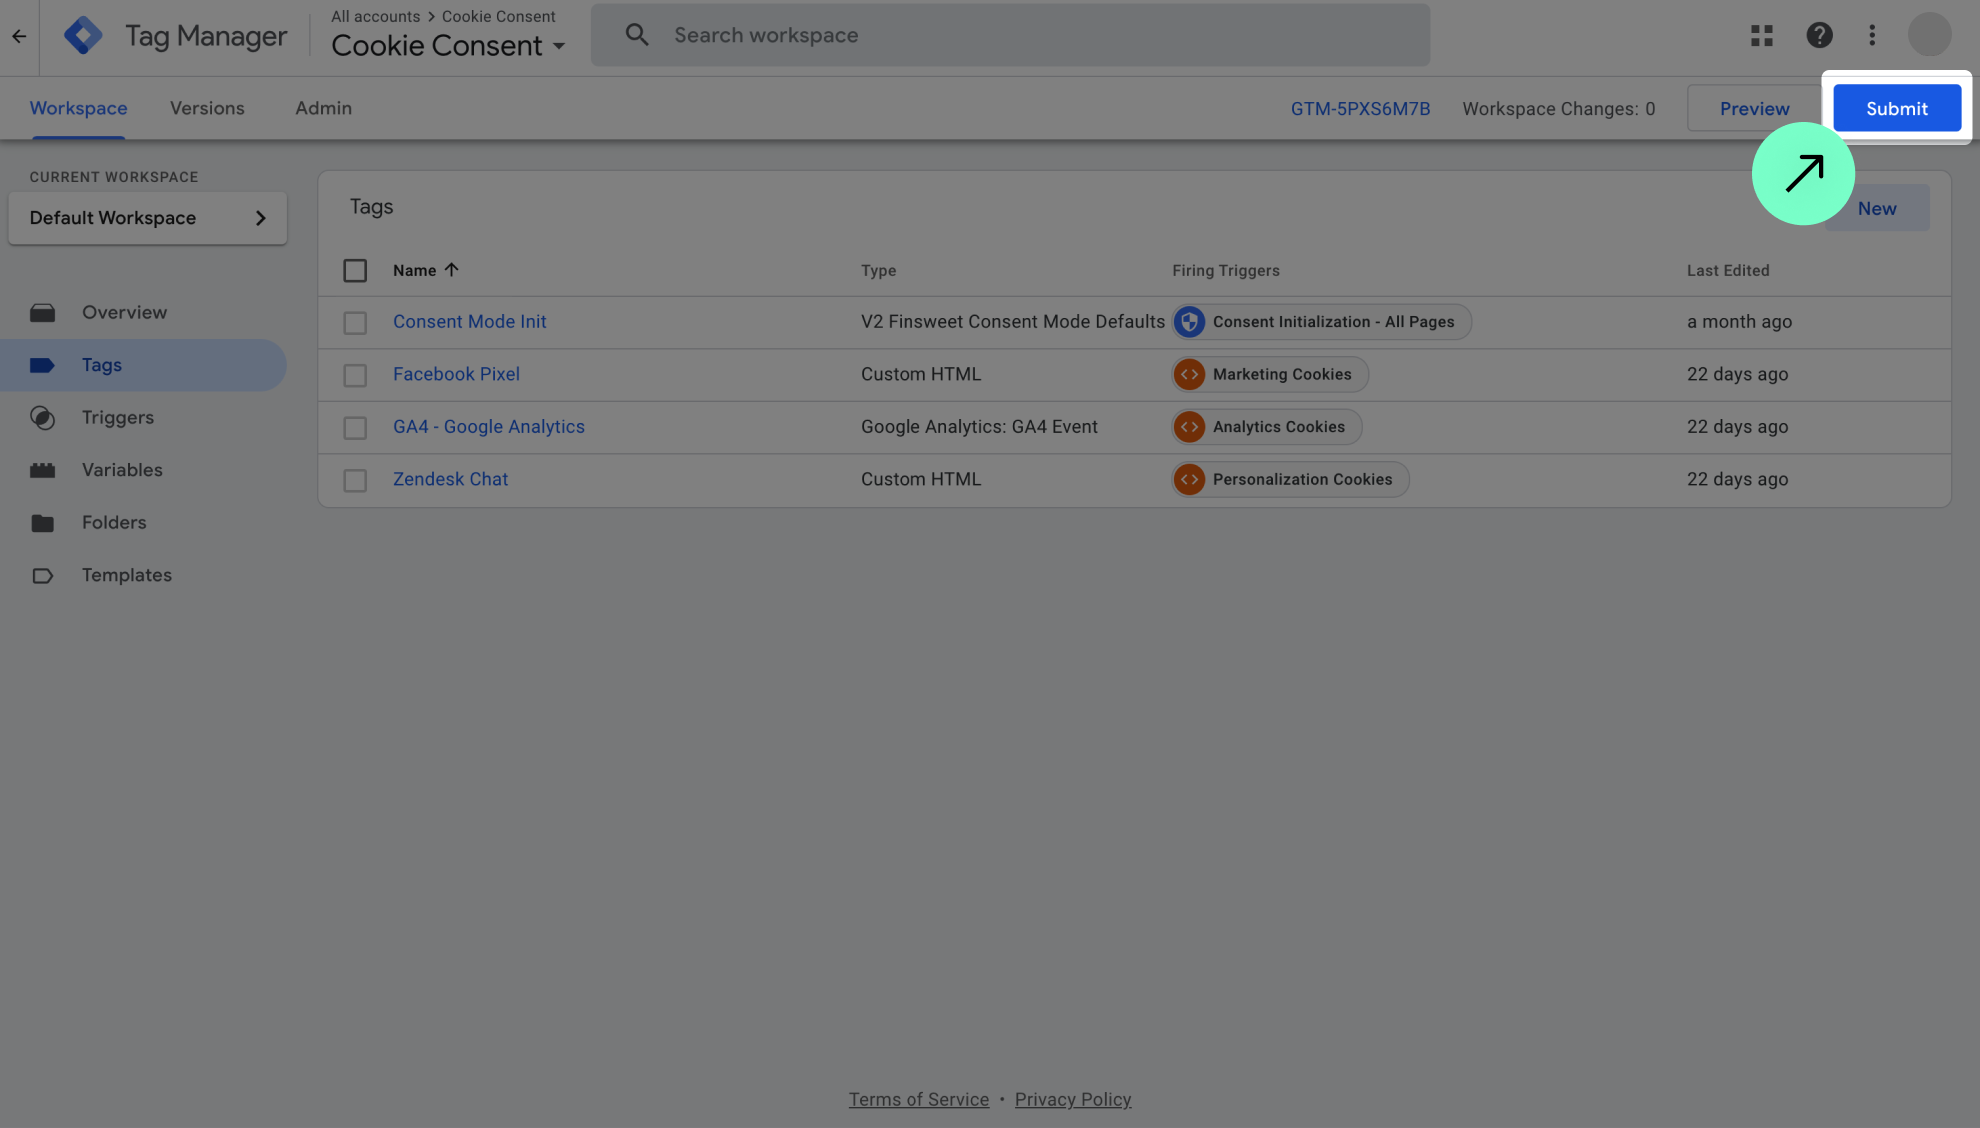
Task: Click the Templates sidebar icon
Action: click(42, 576)
